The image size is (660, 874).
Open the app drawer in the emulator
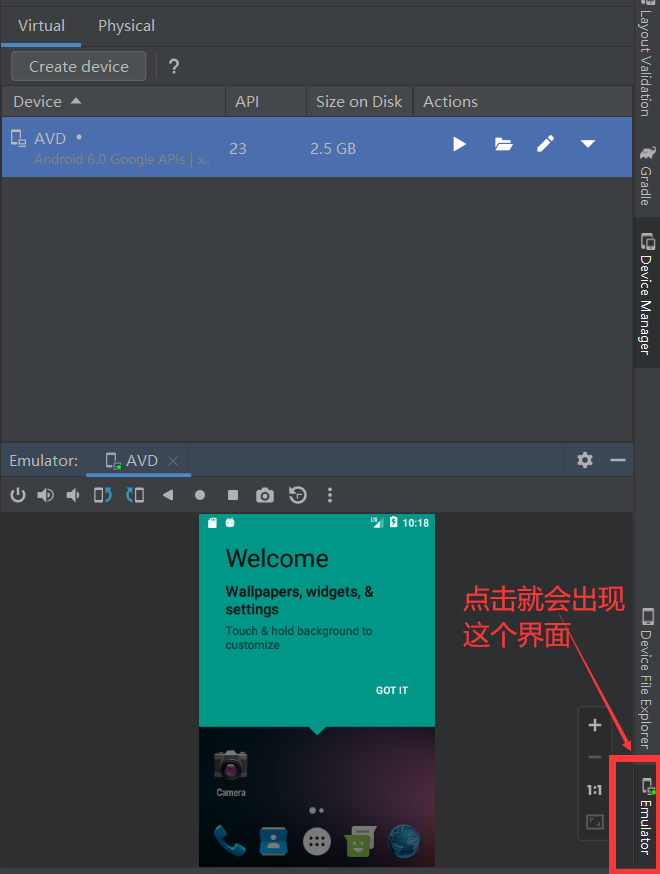click(x=317, y=841)
